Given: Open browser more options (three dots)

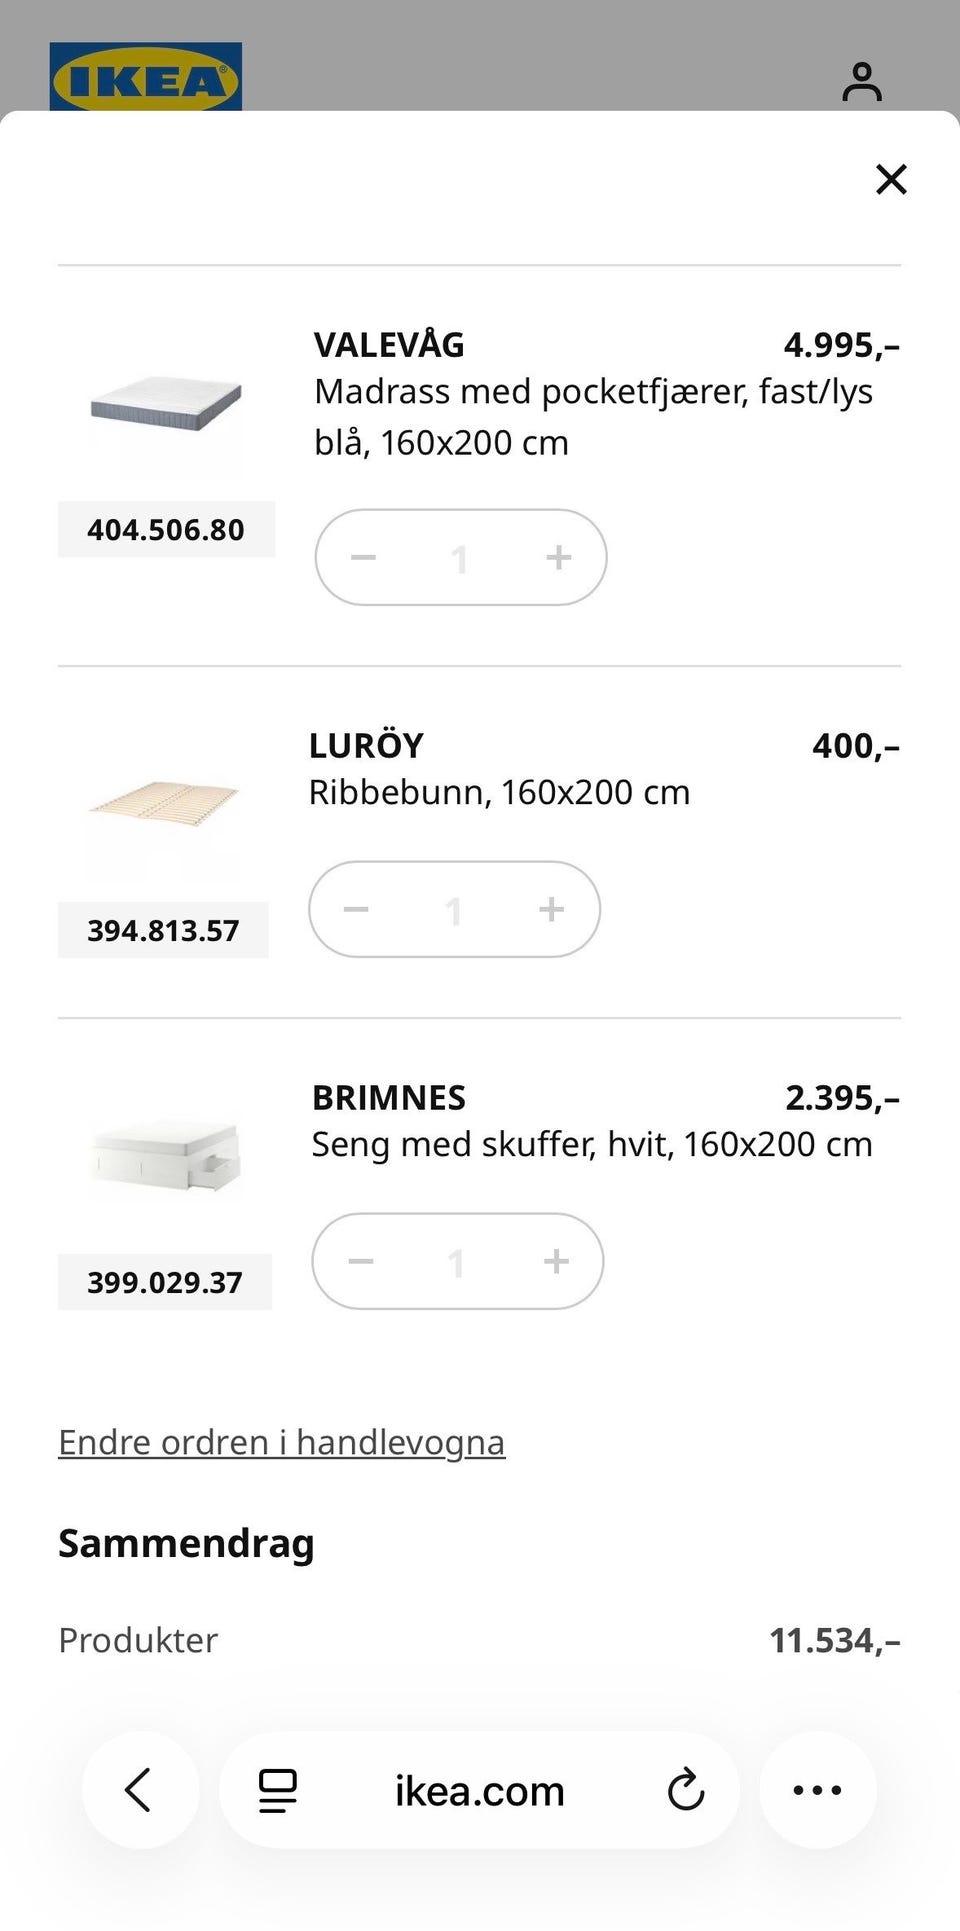Looking at the screenshot, I should click(818, 1790).
